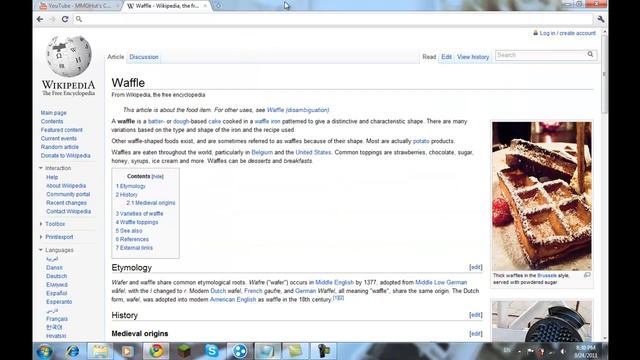Open Minecraft block icon in taskbar
This screenshot has width=640, height=360.
pyautogui.click(x=184, y=351)
